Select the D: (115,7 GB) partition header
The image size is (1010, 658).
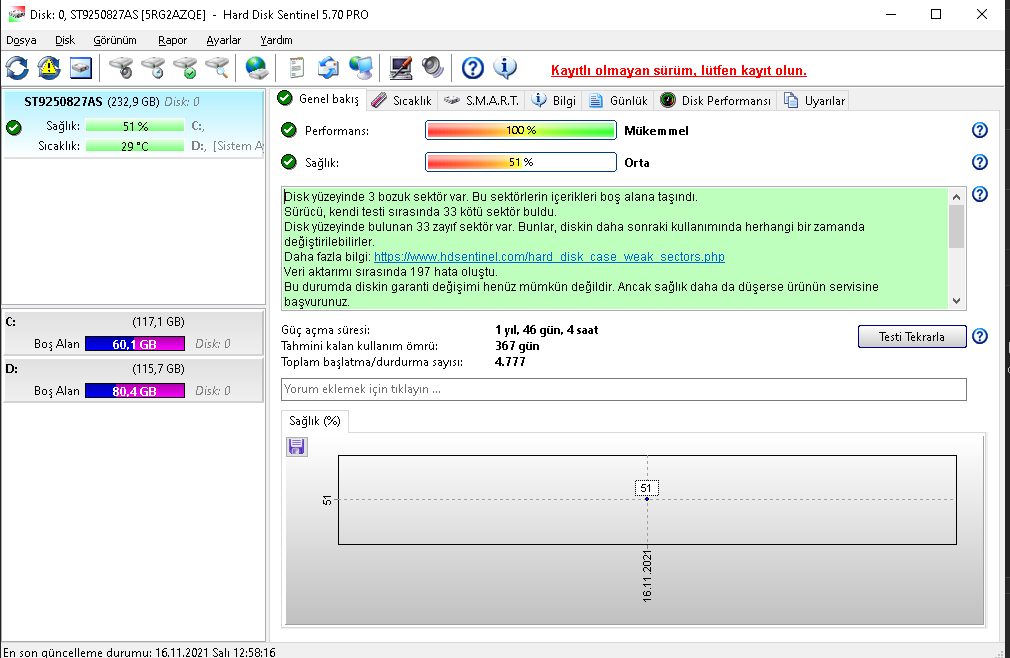pyautogui.click(x=133, y=368)
